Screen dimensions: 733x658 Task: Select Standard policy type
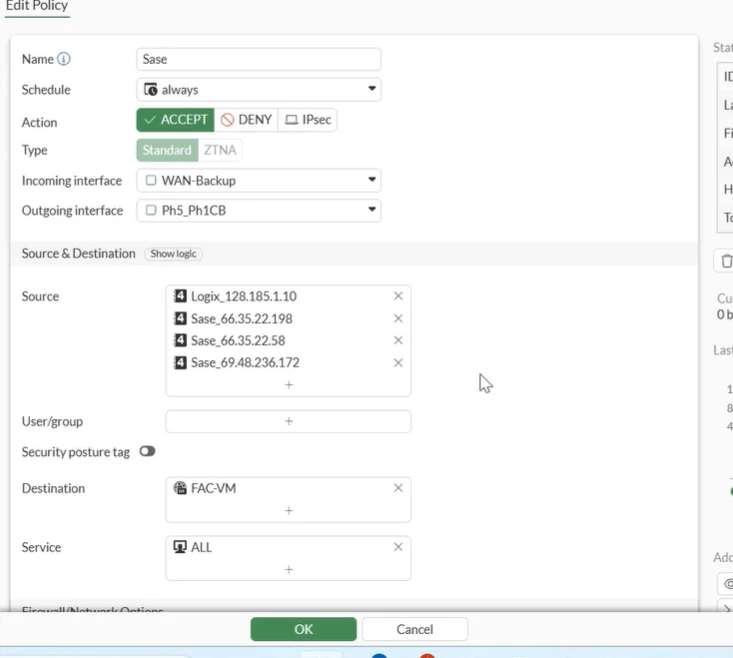167,150
